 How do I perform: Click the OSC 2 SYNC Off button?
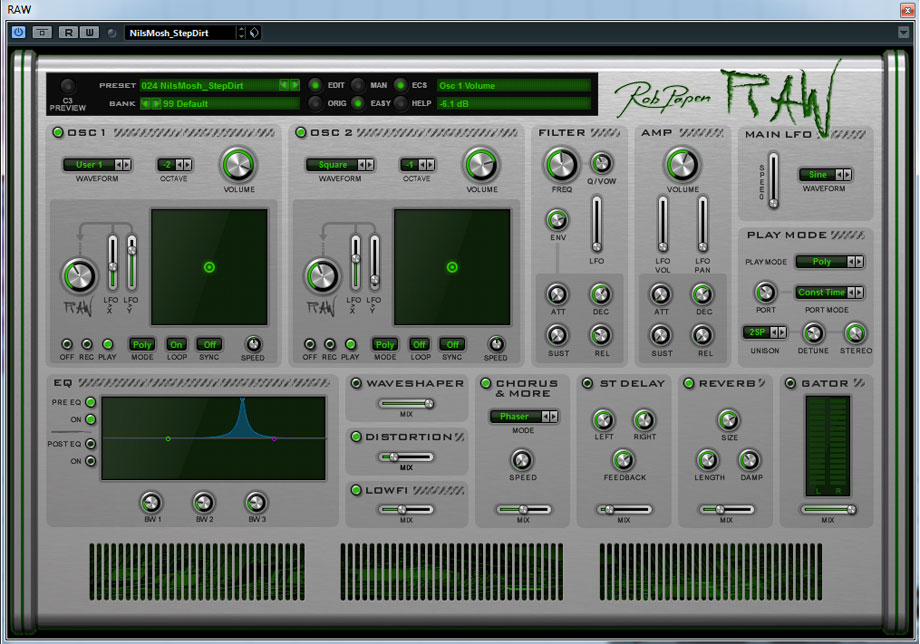453,344
